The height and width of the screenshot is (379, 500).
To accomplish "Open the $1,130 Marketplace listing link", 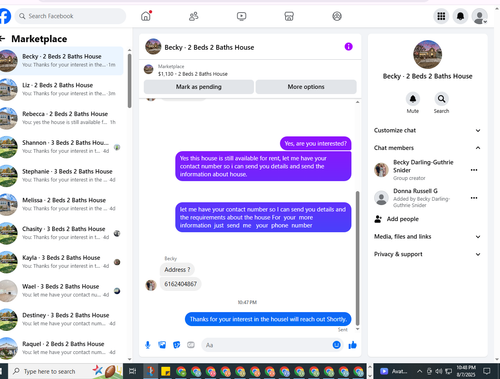I will point(193,74).
